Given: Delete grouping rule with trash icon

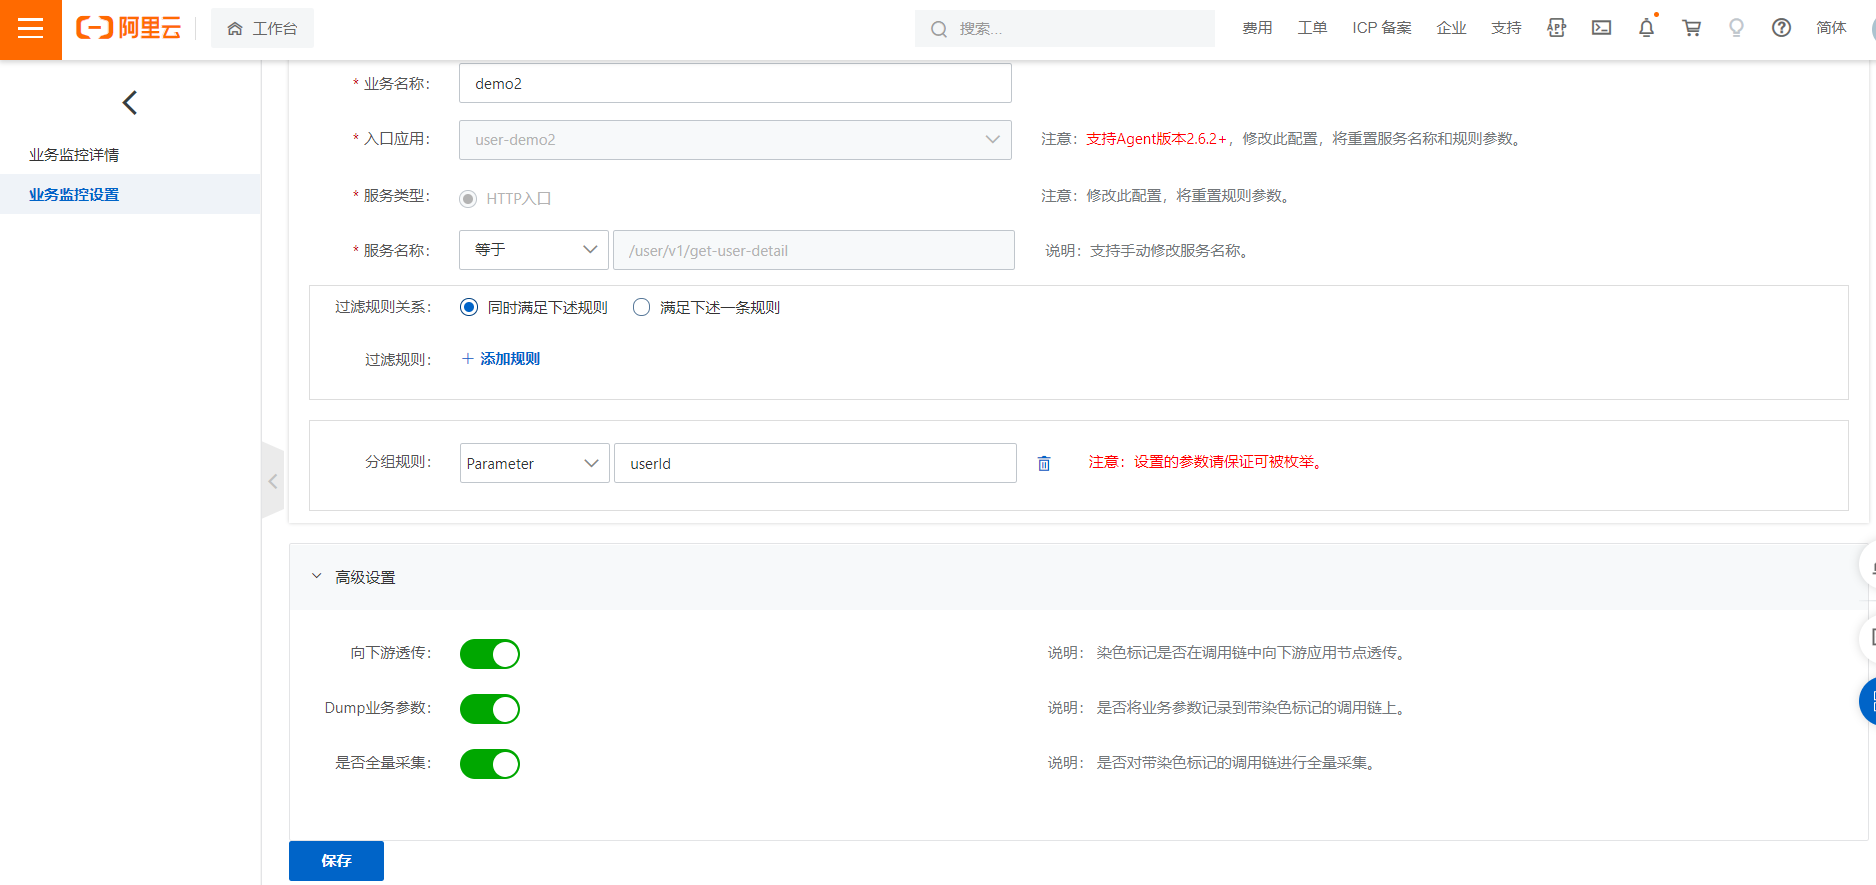Looking at the screenshot, I should (x=1044, y=463).
